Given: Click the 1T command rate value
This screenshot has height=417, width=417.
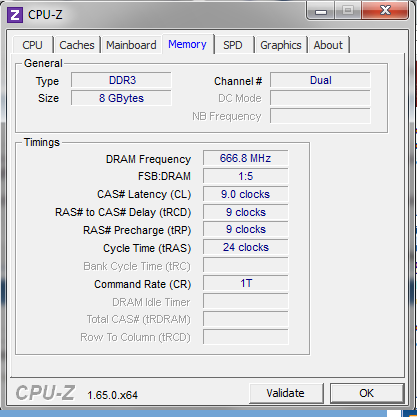Looking at the screenshot, I should 246,283.
